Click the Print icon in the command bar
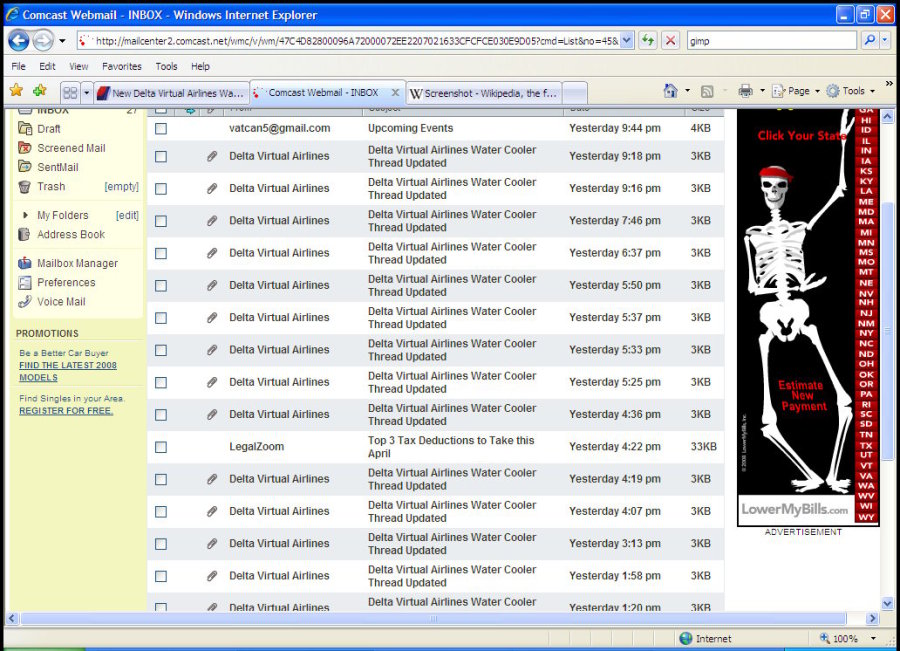Viewport: 900px width, 651px height. pyautogui.click(x=745, y=91)
